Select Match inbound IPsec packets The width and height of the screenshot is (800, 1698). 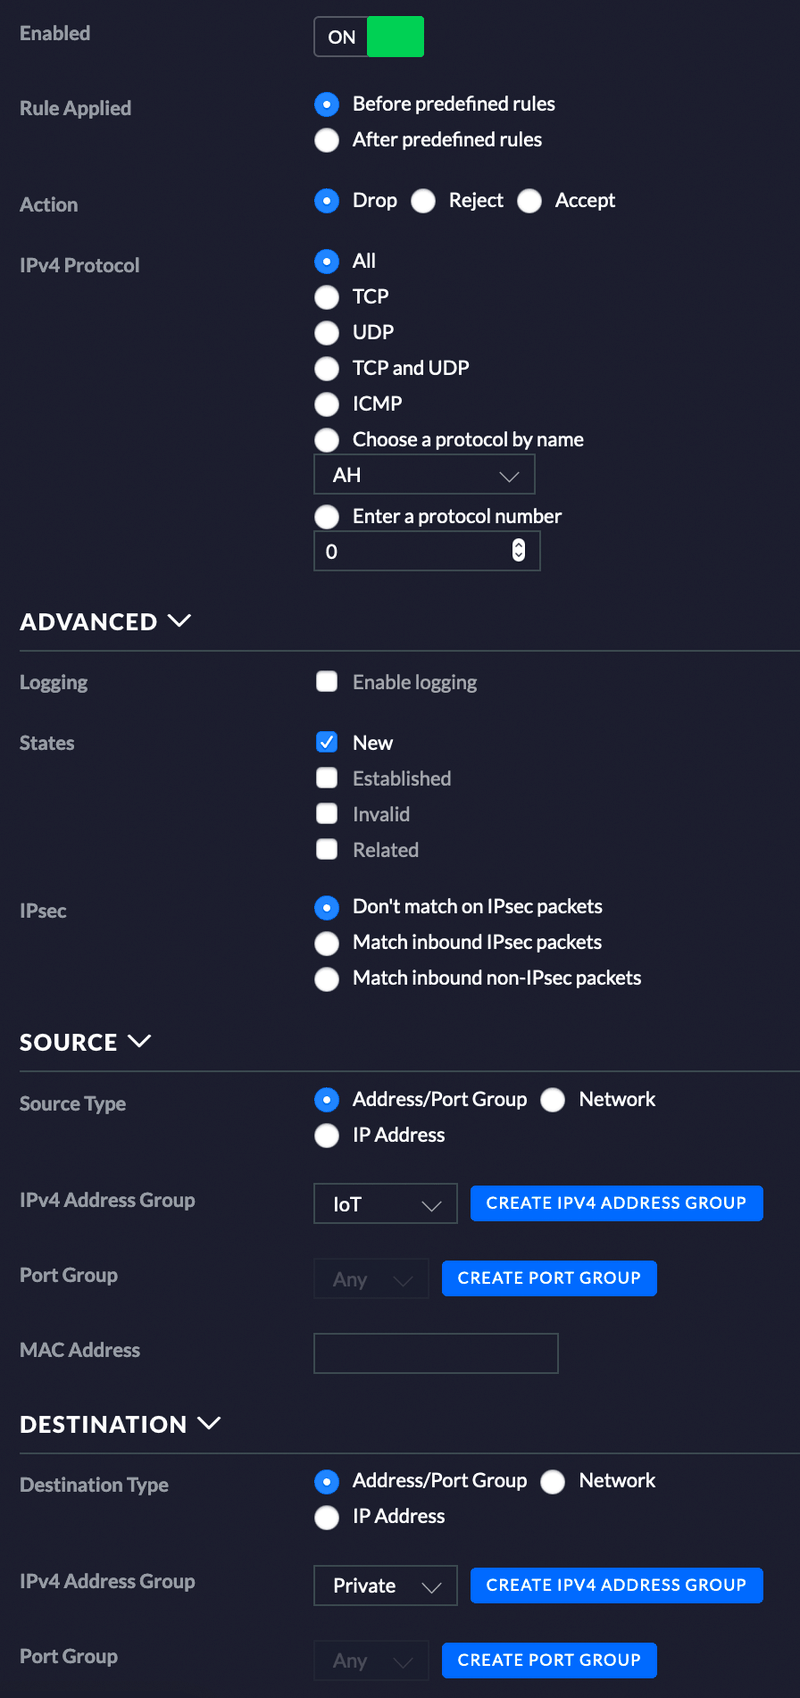coord(327,943)
